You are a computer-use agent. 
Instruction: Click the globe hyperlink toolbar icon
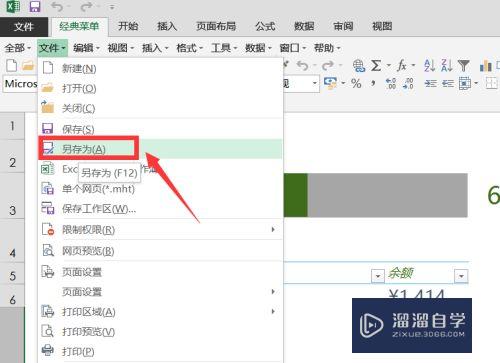point(359,66)
